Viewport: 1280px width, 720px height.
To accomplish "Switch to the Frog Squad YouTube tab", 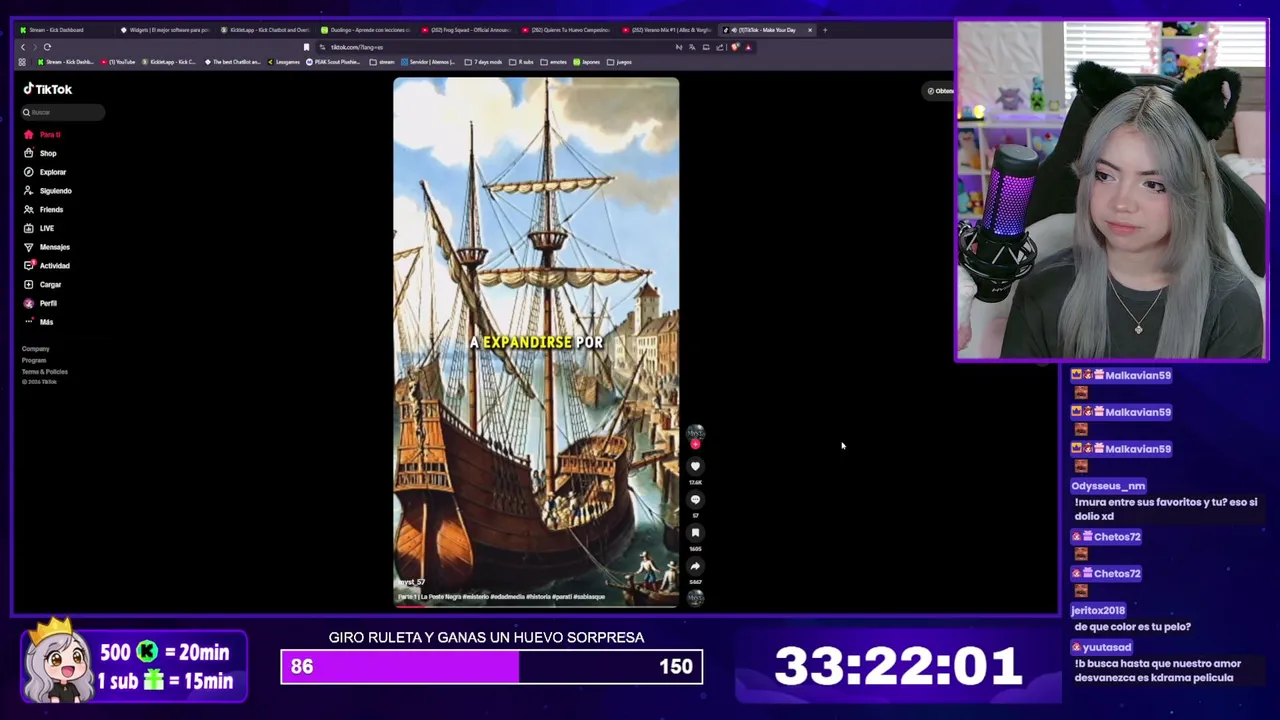I will click(x=465, y=30).
